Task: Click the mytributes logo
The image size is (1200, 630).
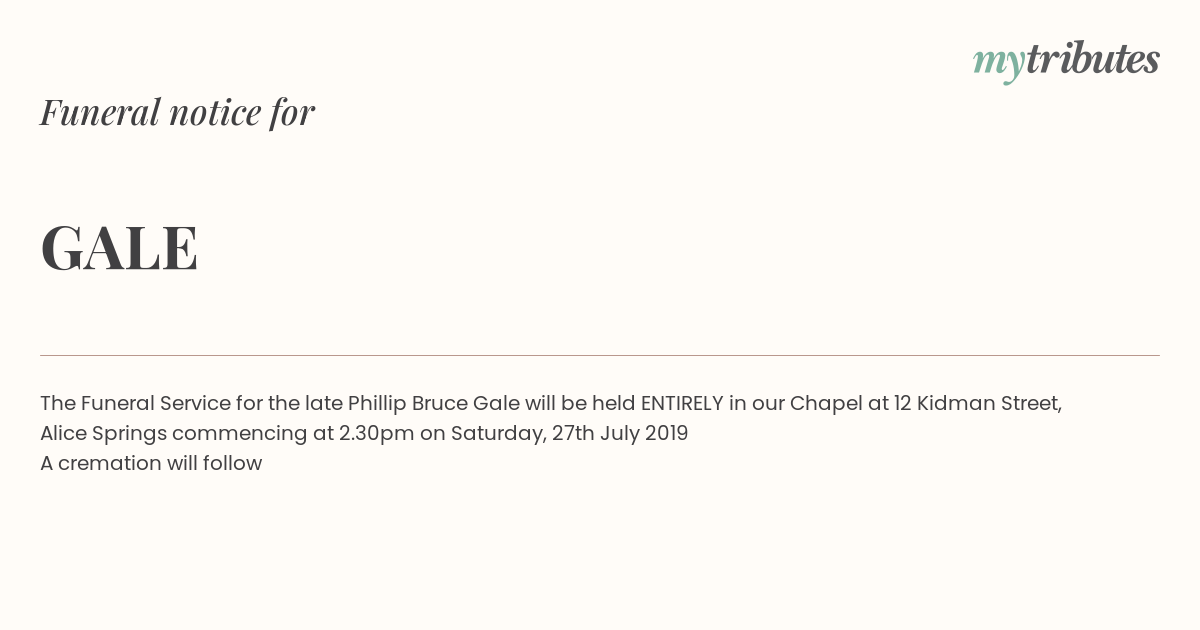Action: pos(1066,61)
